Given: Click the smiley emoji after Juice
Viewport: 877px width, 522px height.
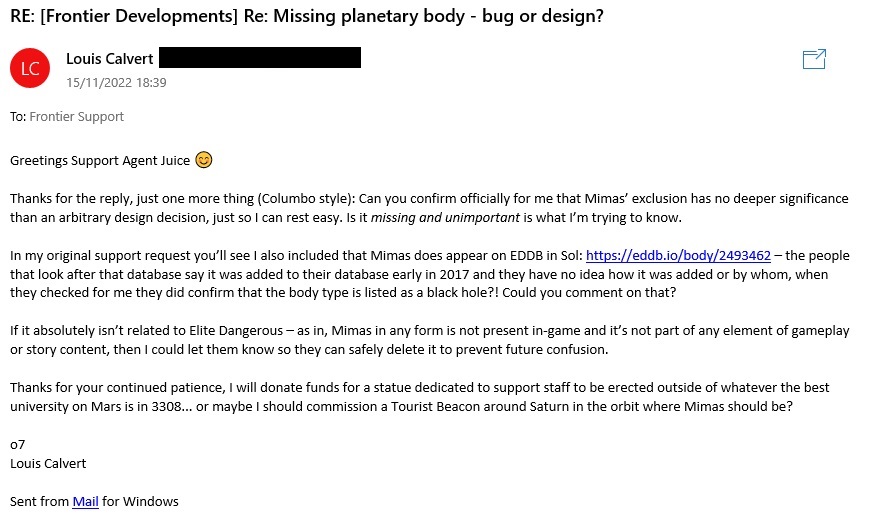Looking at the screenshot, I should tap(204, 160).
